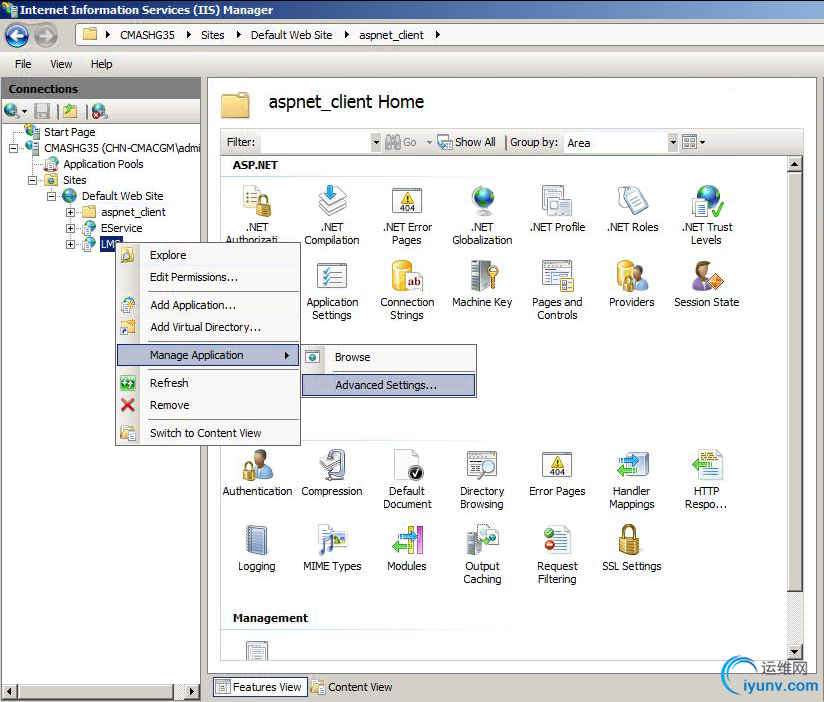Viewport: 824px width, 702px height.
Task: Expand the EService tree node
Action: [x=71, y=228]
